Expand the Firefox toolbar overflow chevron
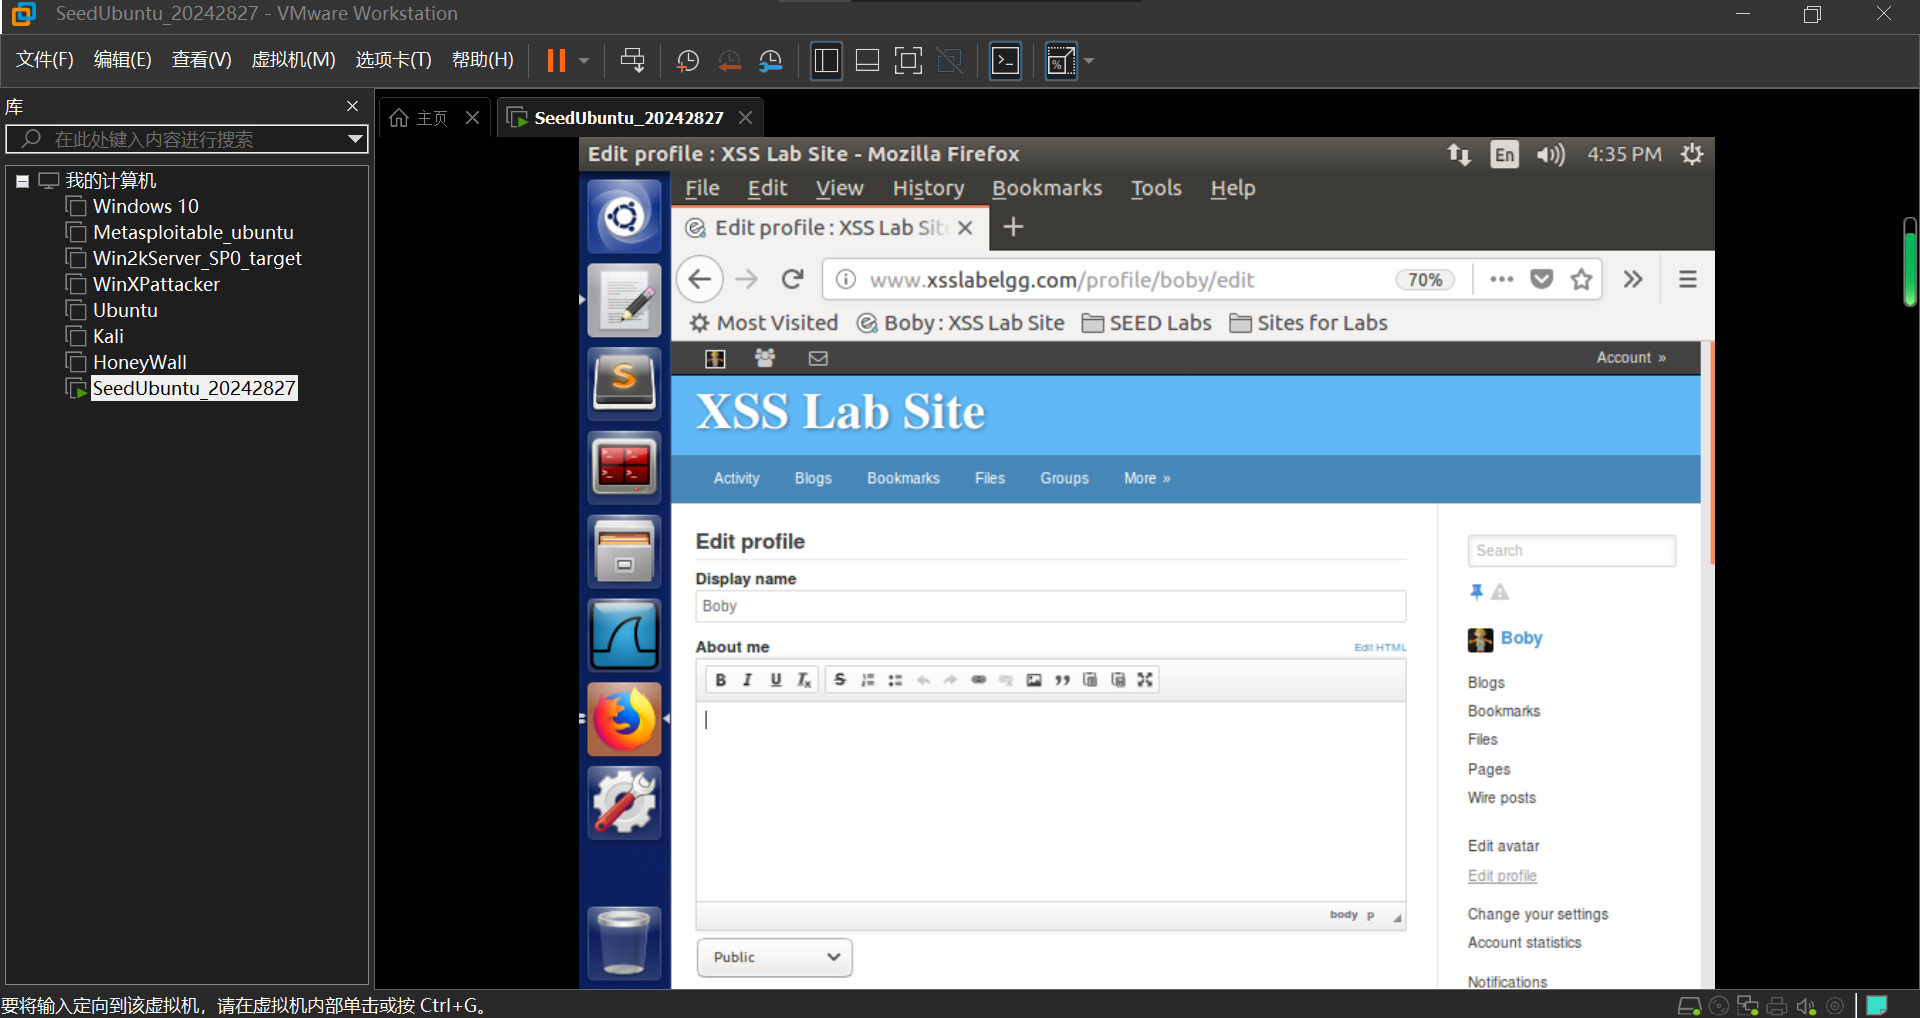The height and width of the screenshot is (1018, 1920). point(1633,280)
